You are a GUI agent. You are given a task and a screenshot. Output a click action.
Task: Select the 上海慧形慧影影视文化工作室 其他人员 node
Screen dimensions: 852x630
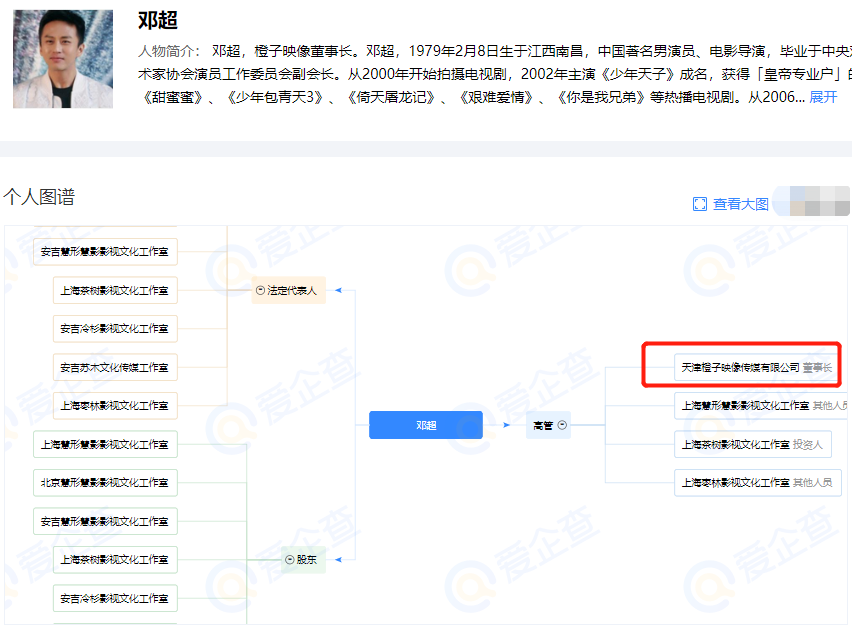757,405
